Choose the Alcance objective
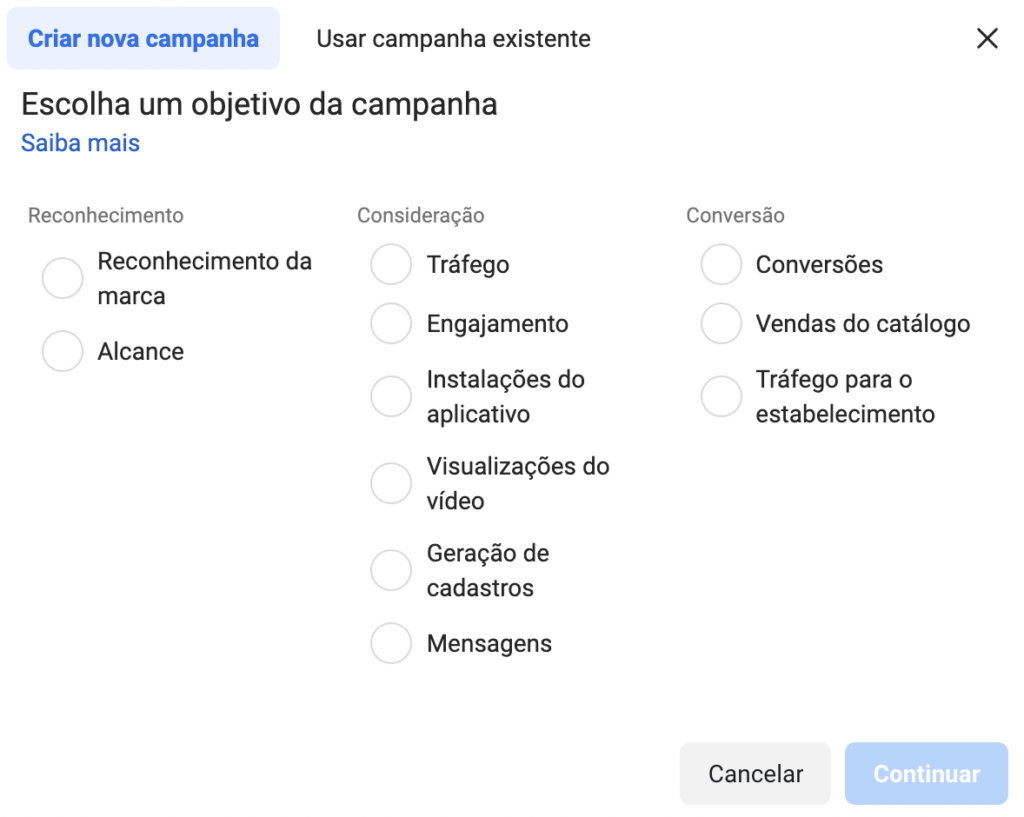1024x817 pixels. click(x=63, y=351)
